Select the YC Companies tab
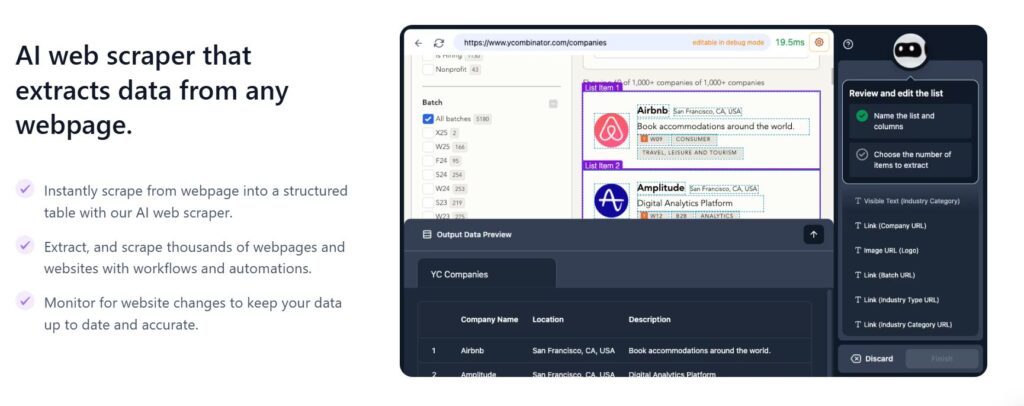Screen dimensions: 1024x406 tap(486, 274)
